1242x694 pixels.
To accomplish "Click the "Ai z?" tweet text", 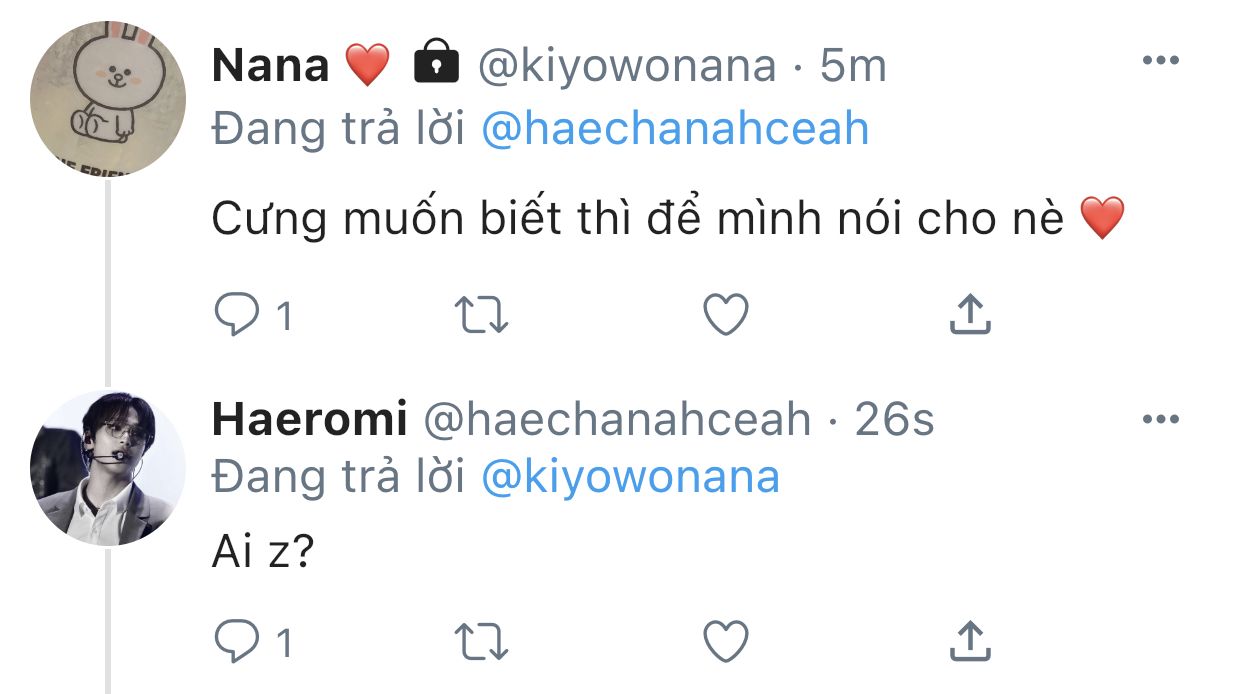I will coord(263,553).
